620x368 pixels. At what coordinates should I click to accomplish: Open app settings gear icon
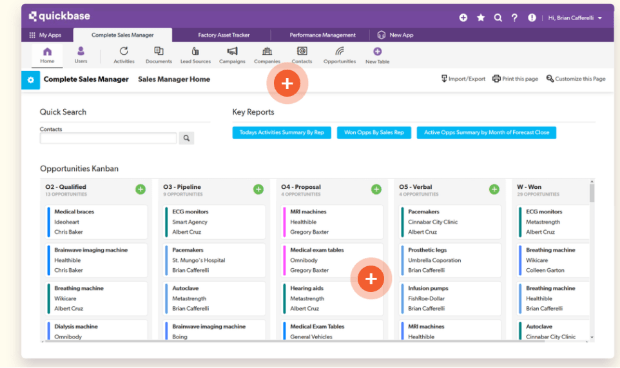click(x=30, y=80)
